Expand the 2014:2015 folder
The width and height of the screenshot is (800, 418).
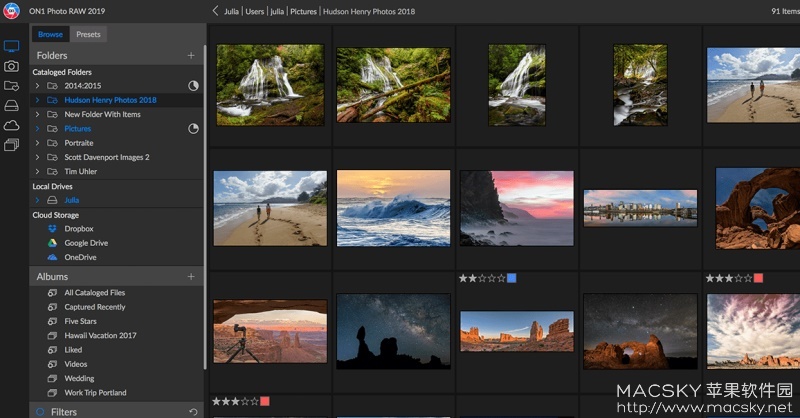coord(37,86)
